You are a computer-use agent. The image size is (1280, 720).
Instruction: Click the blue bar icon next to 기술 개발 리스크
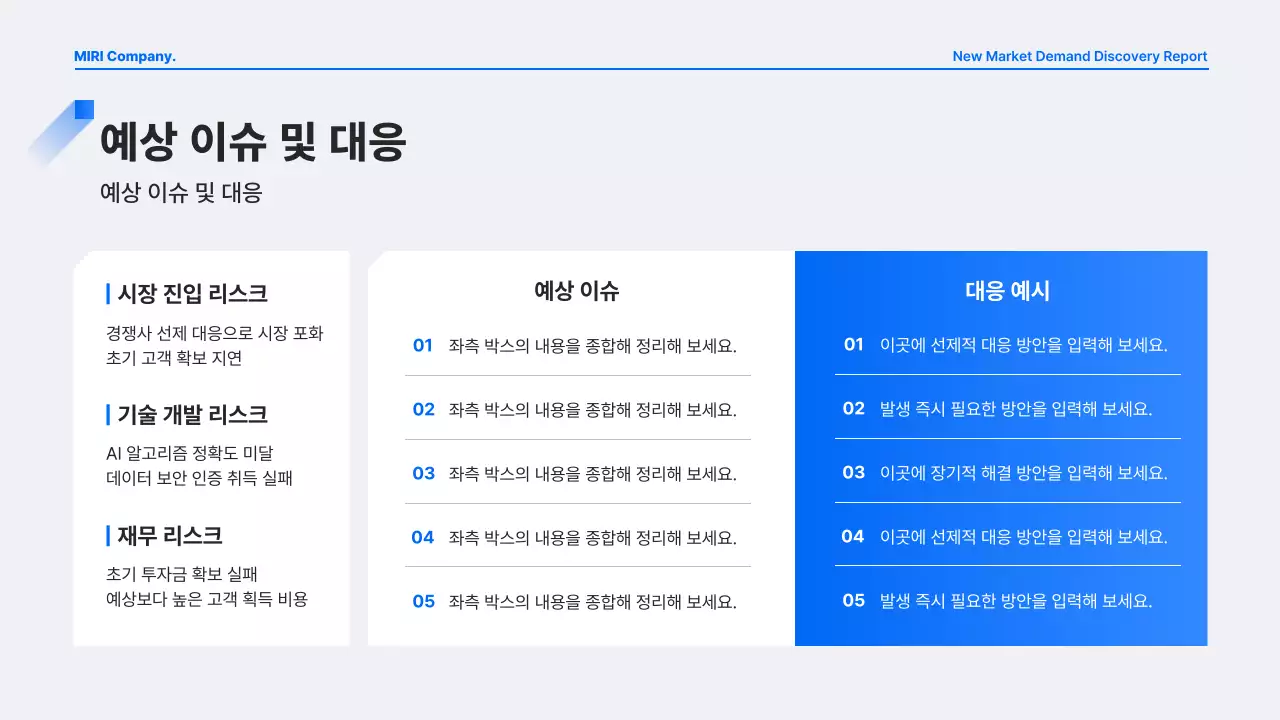108,414
